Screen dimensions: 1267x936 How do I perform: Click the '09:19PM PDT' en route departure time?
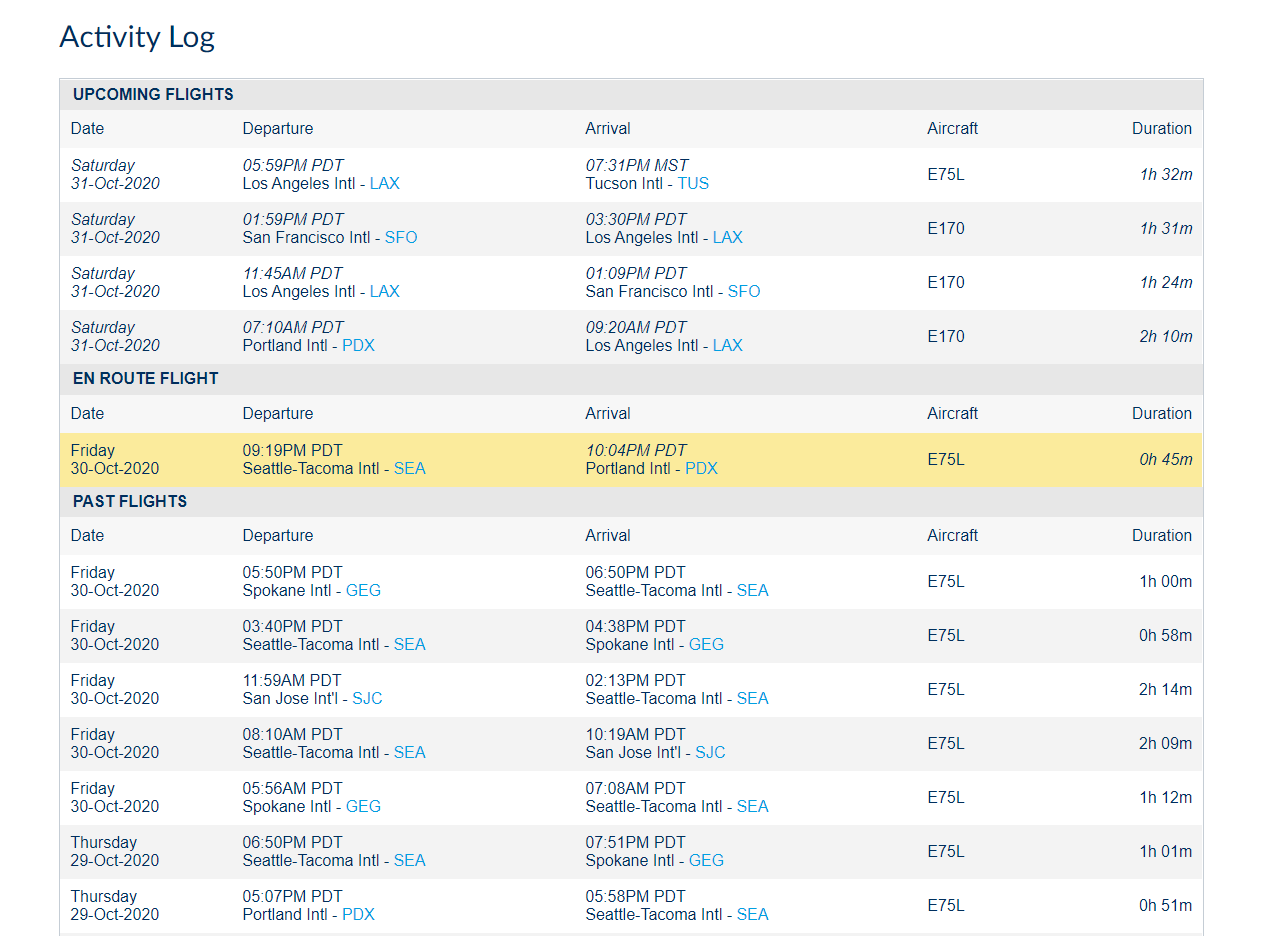[x=293, y=451]
